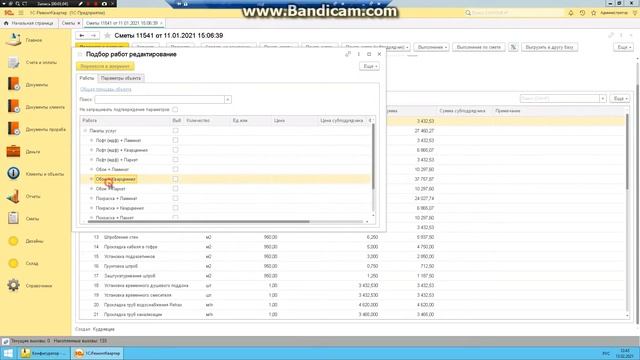
Task: Tick the checkbox for Лофт + Ламинат
Action: tap(176, 140)
